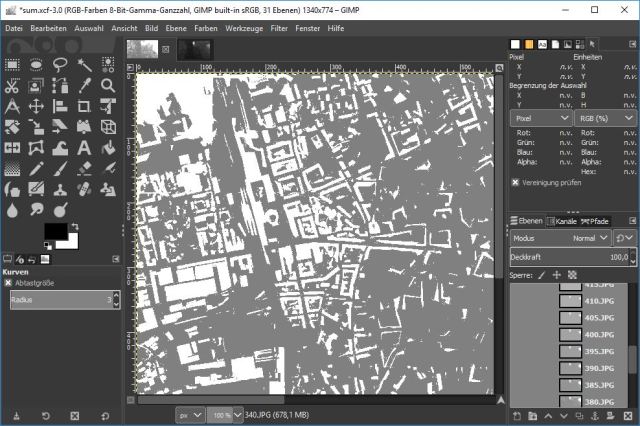Select the Free Select lasso tool
Viewport: 640px width, 426px height.
[x=60, y=65]
